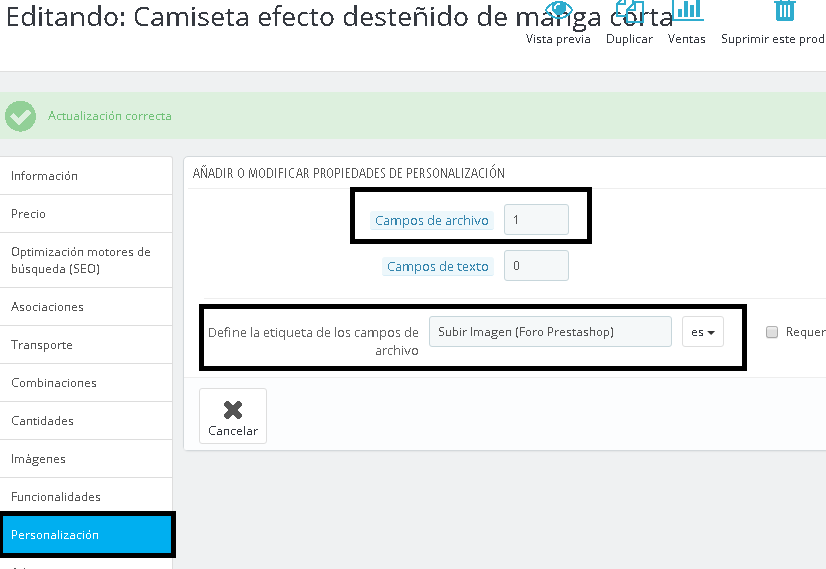Click the 'Actualización correcta' message
The image size is (826, 569).
[110, 116]
